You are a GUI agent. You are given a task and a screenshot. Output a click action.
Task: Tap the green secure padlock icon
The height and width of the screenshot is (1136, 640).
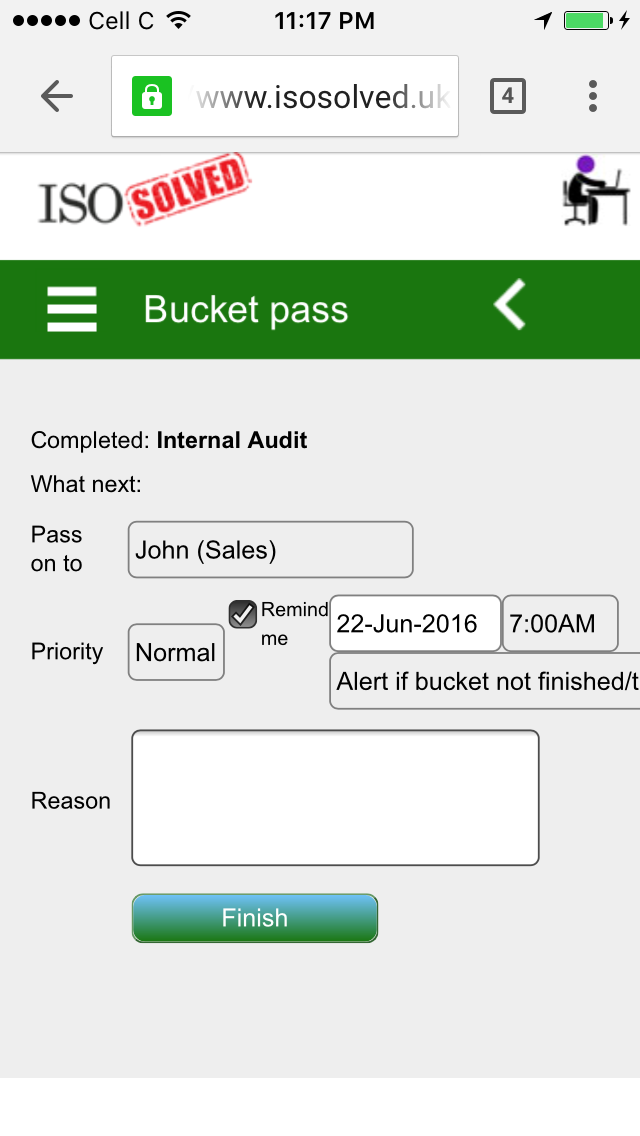click(151, 96)
